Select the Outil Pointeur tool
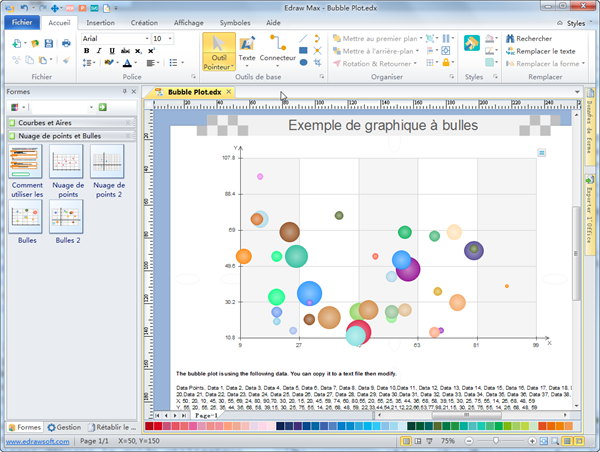Image resolution: width=600 pixels, height=452 pixels. 219,51
